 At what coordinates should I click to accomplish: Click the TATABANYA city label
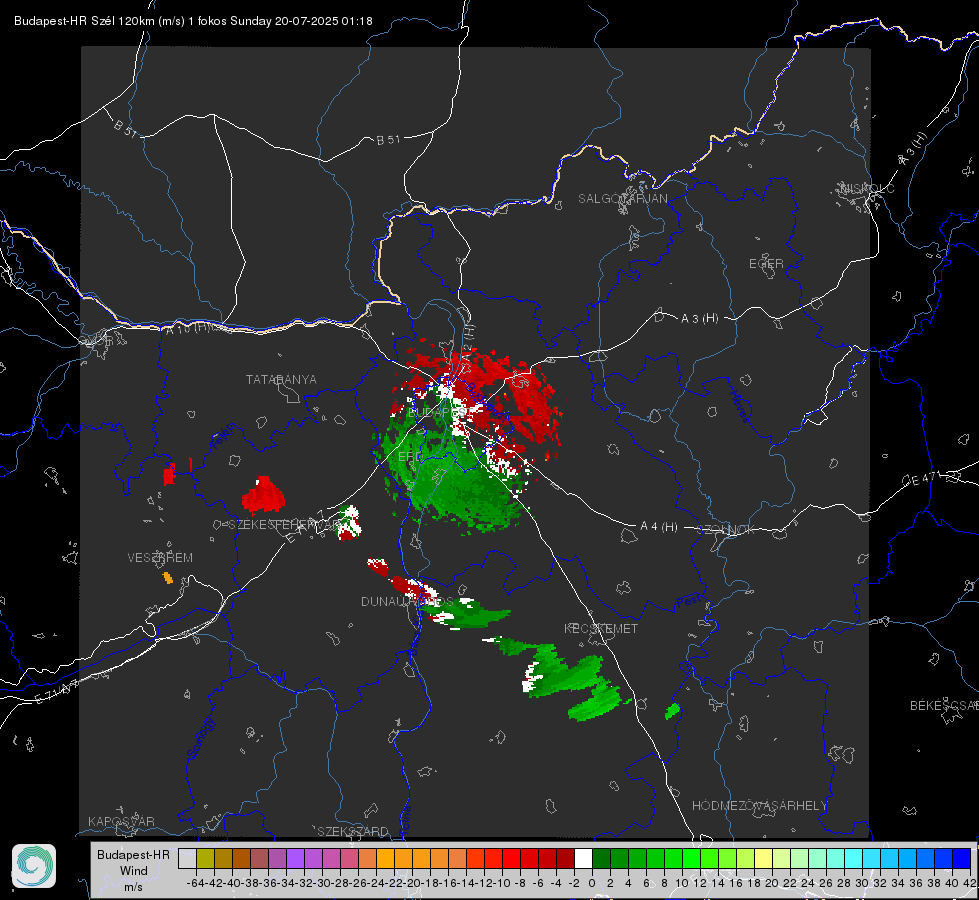tap(281, 379)
